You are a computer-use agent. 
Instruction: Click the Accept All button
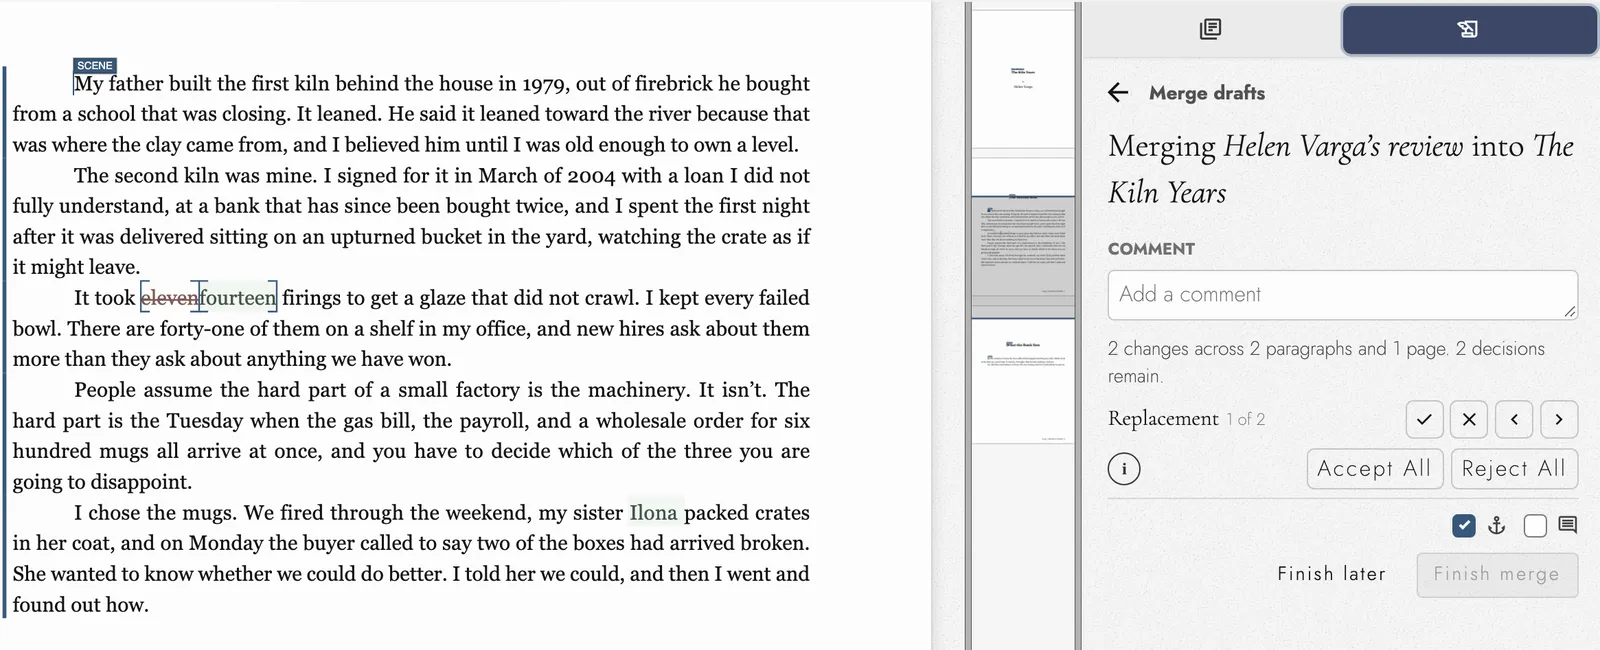[x=1374, y=469]
